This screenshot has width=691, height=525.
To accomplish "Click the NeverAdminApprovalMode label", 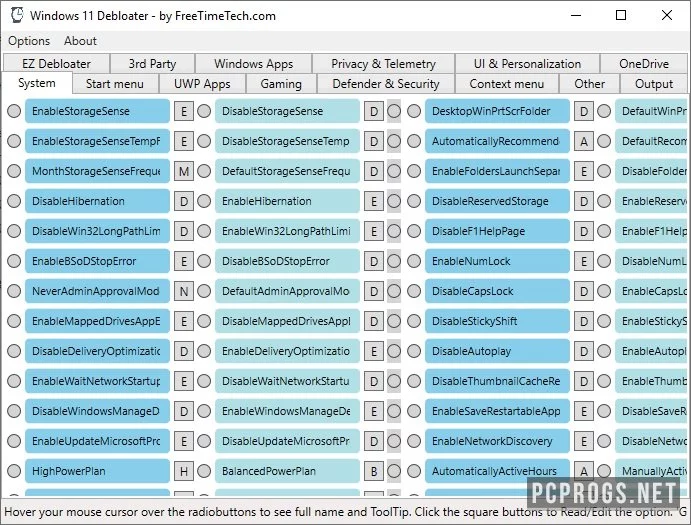I will (x=97, y=291).
